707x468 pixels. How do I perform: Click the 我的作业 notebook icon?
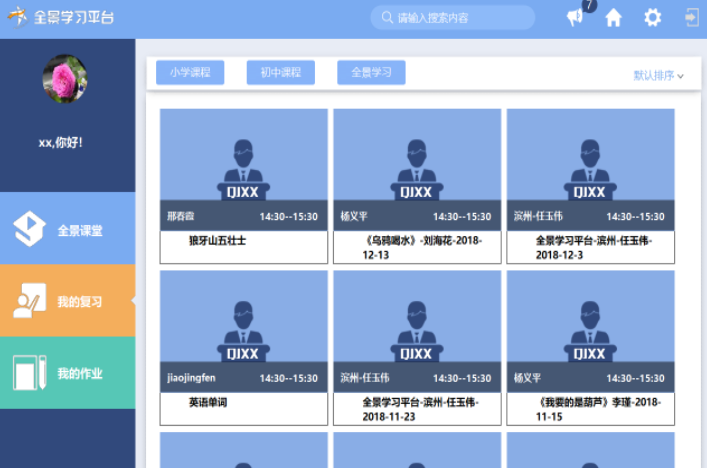[29, 372]
